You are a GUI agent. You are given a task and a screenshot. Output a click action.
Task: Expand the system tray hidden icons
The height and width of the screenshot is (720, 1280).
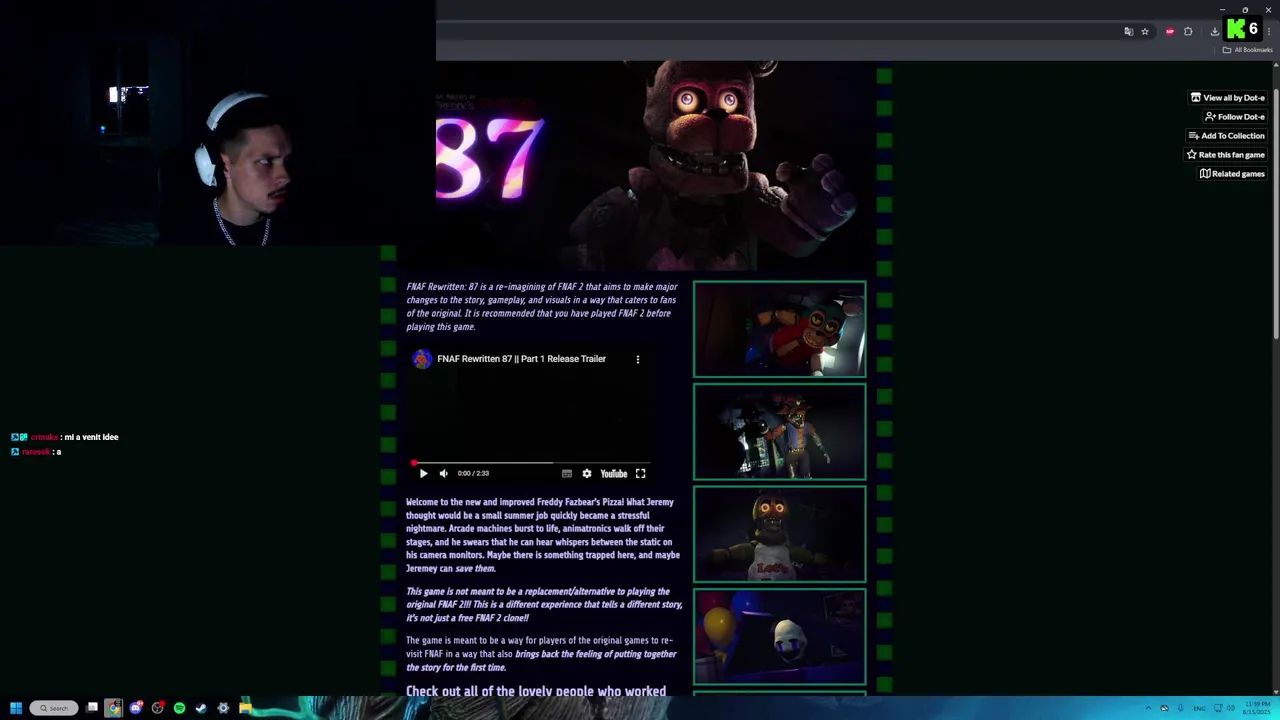(x=1148, y=708)
